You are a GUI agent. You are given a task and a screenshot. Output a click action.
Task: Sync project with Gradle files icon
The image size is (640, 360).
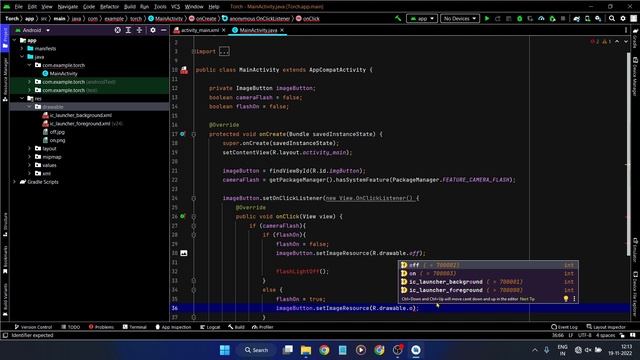(576, 18)
